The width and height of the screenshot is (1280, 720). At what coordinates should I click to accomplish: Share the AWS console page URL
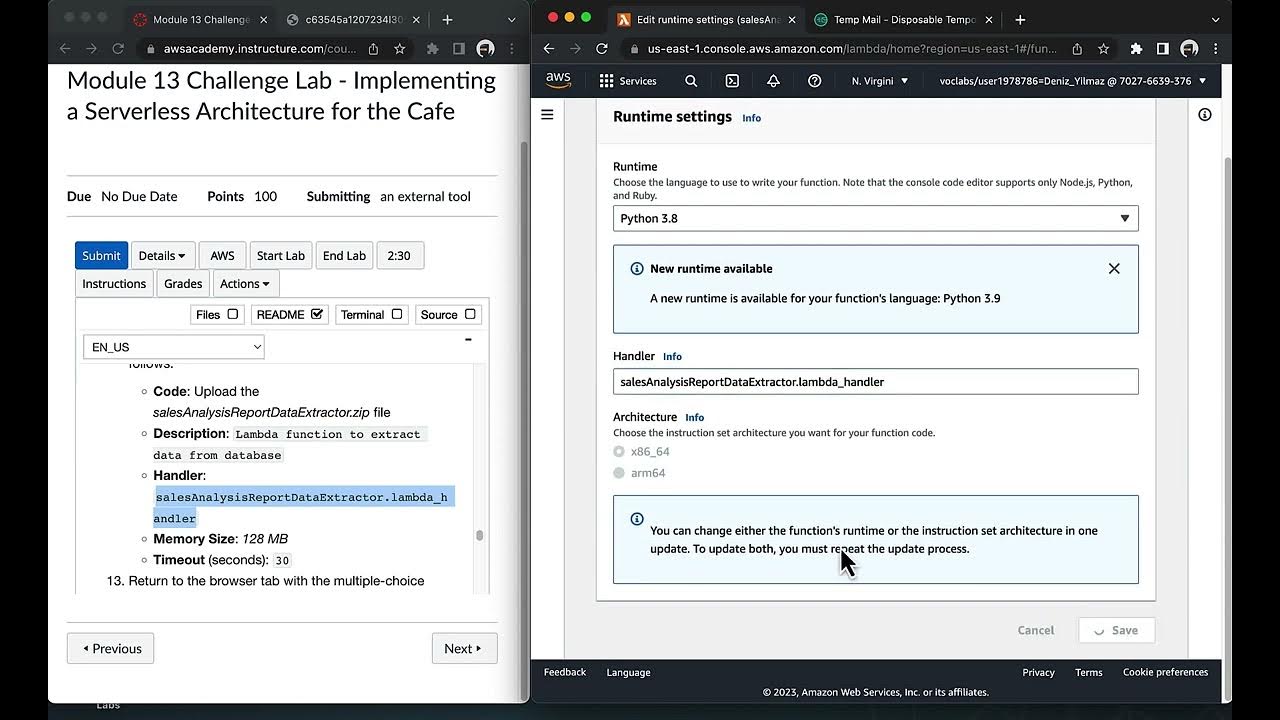click(1077, 48)
